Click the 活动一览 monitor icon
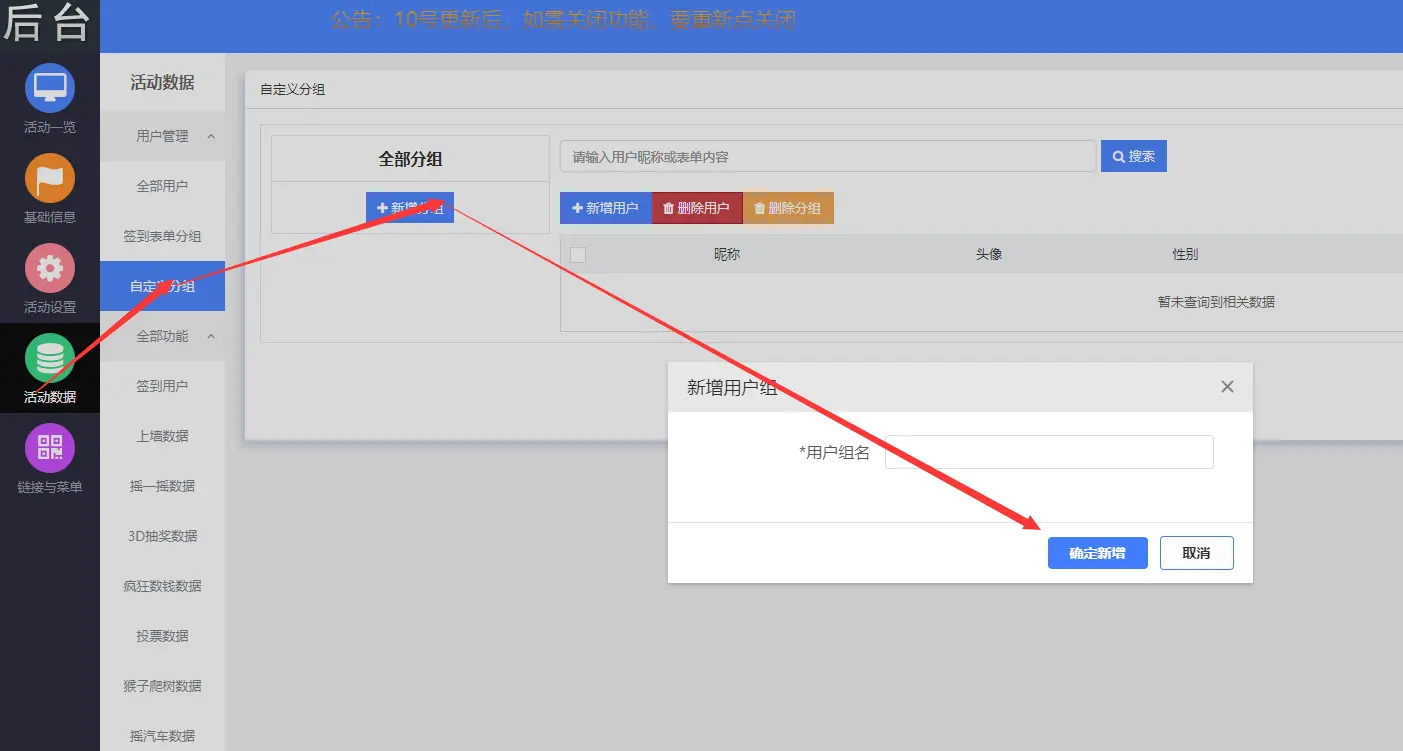The width and height of the screenshot is (1403, 751). [50, 88]
